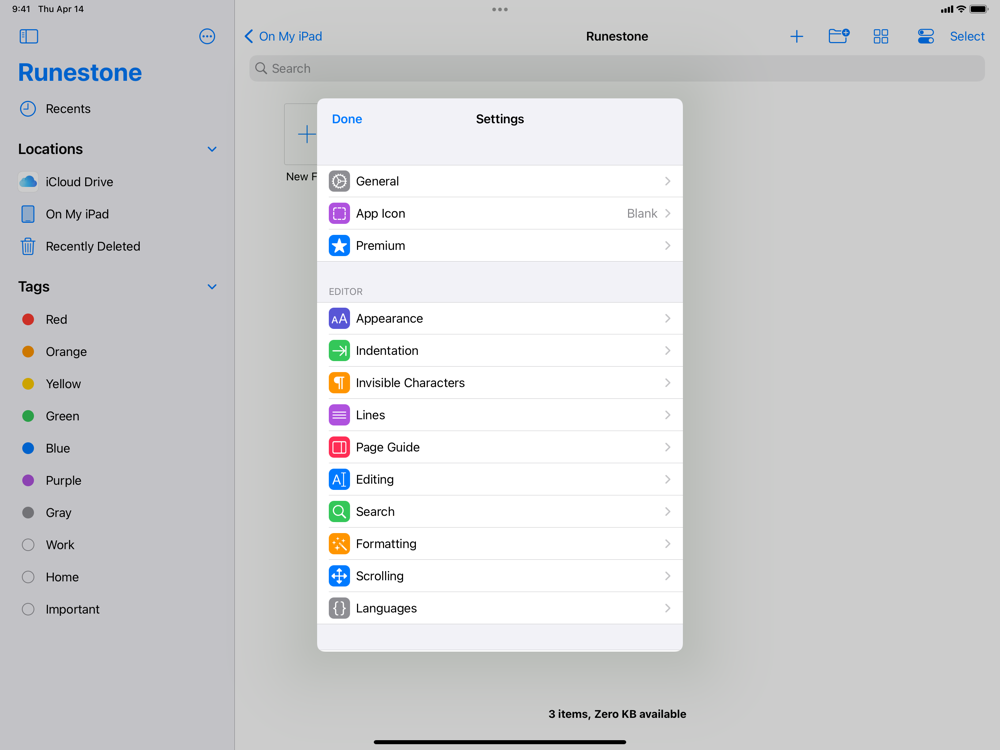The width and height of the screenshot is (1000, 750).
Task: Tap the green Indentation arrow icon
Action: click(x=339, y=351)
